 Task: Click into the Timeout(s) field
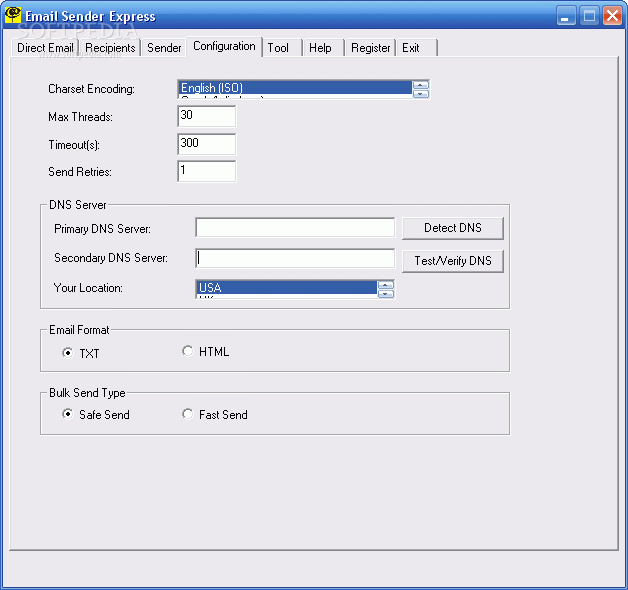tap(207, 144)
